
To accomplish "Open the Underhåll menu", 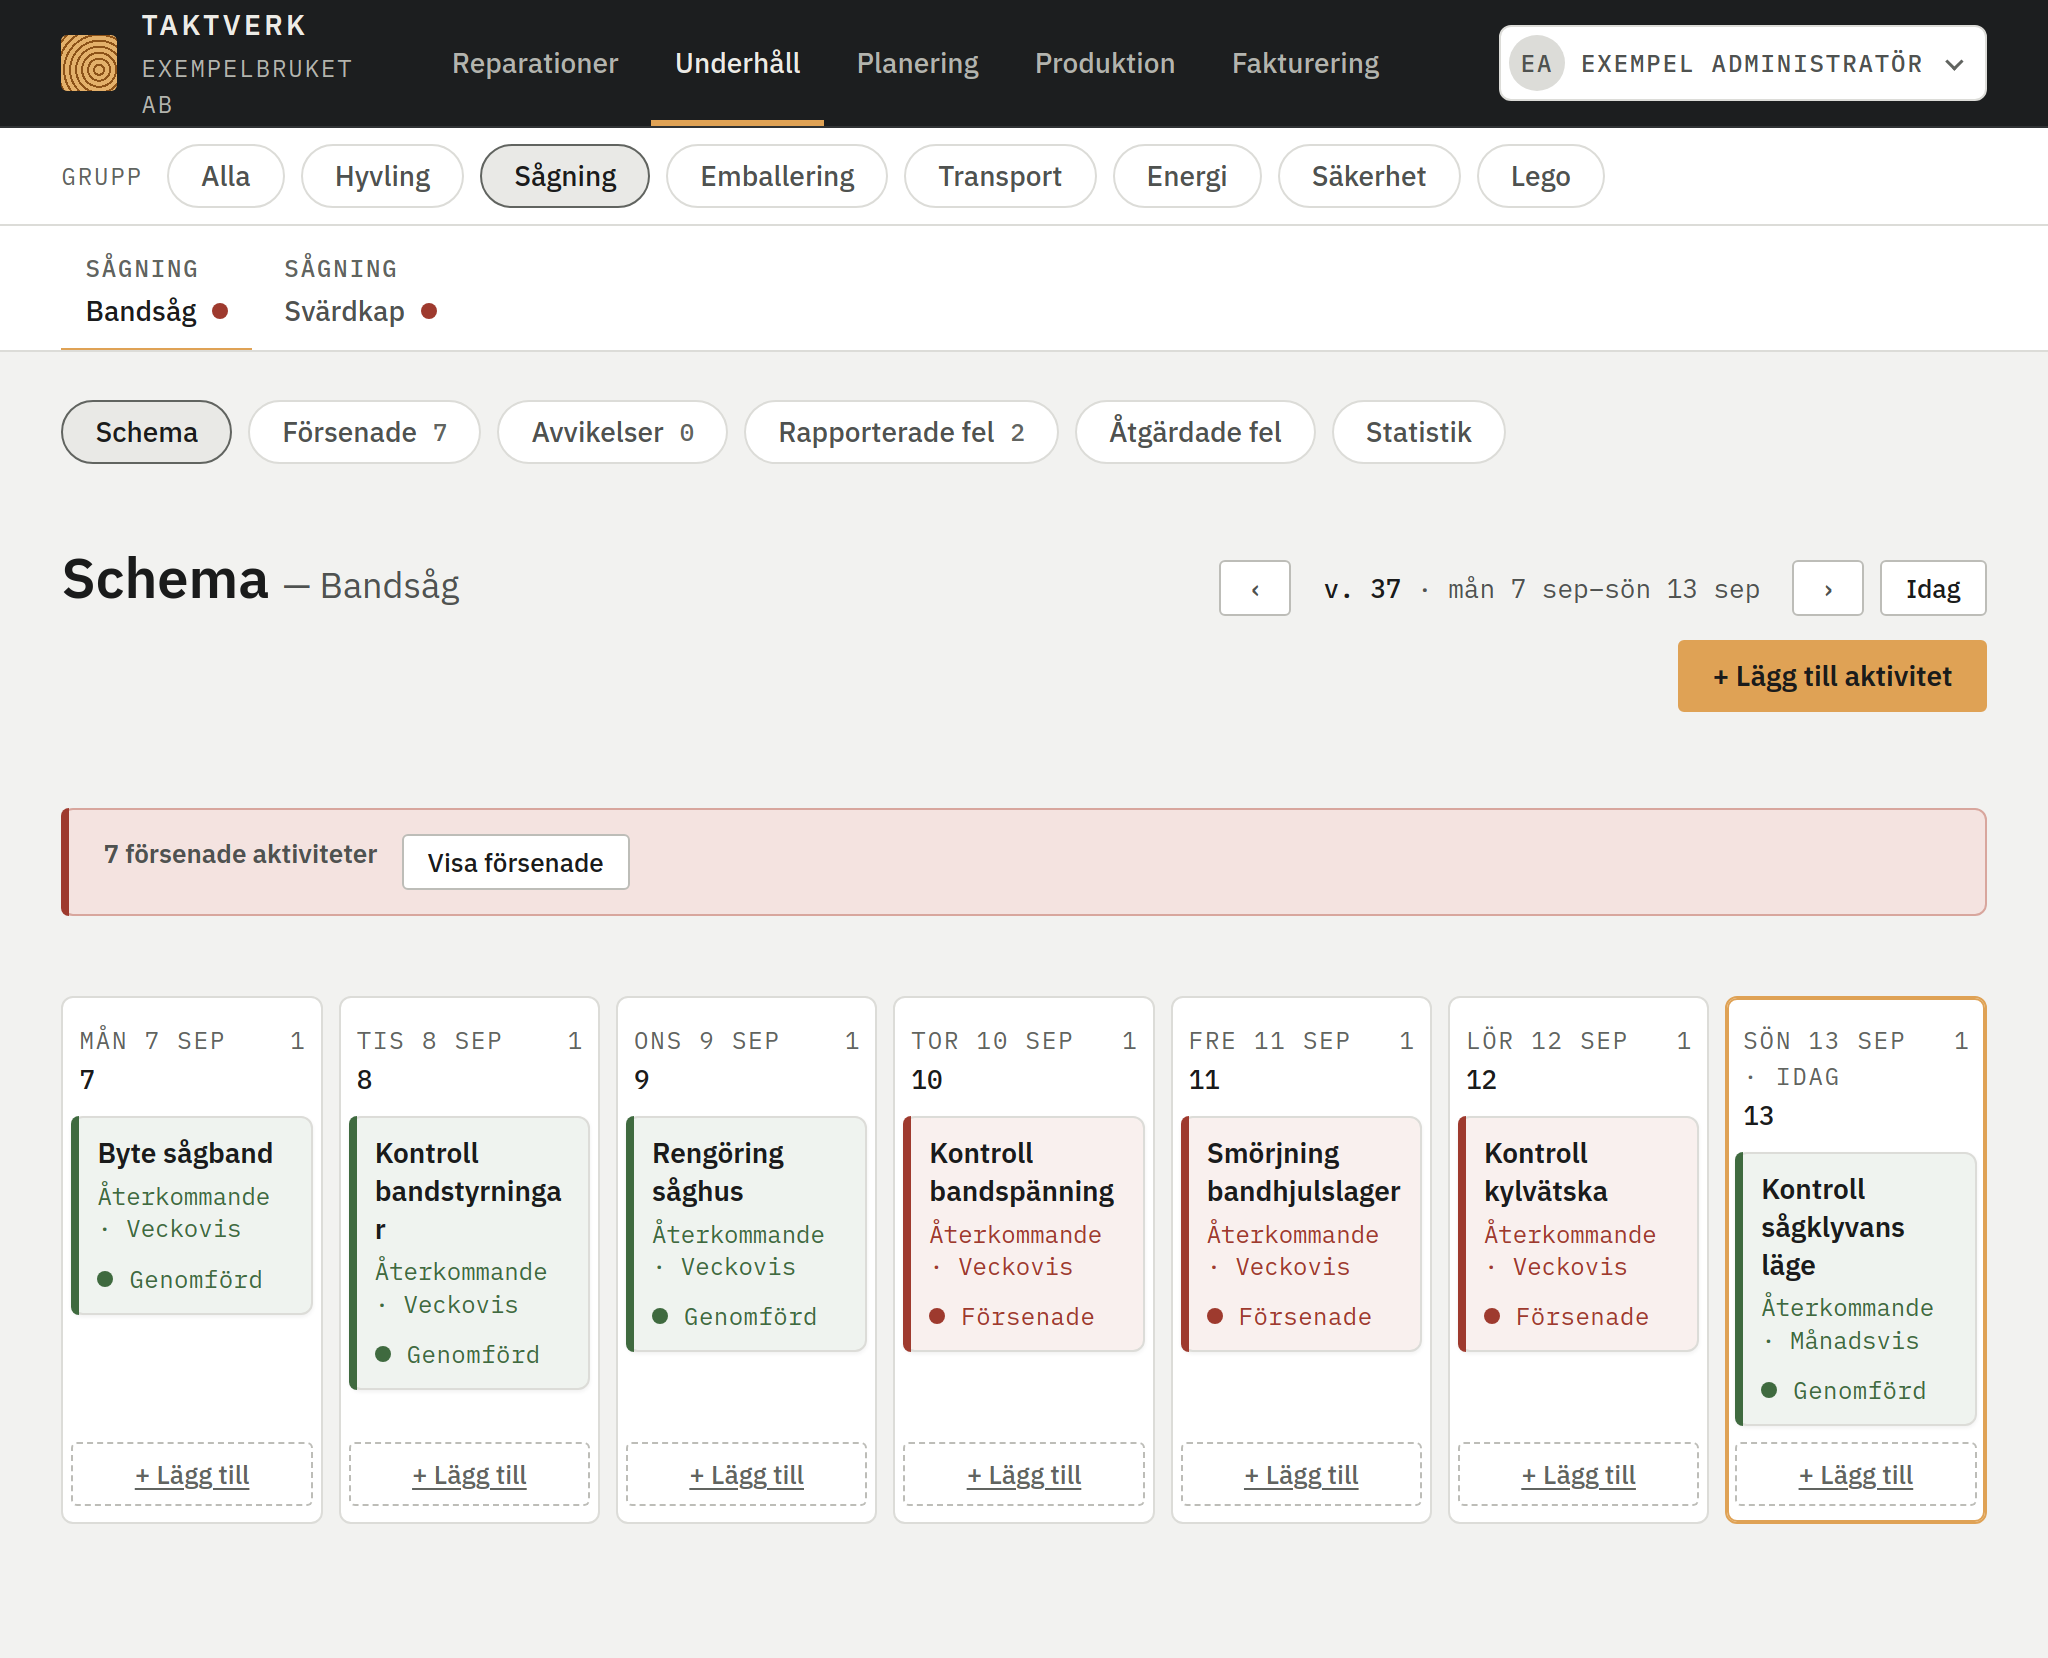I will [x=737, y=63].
